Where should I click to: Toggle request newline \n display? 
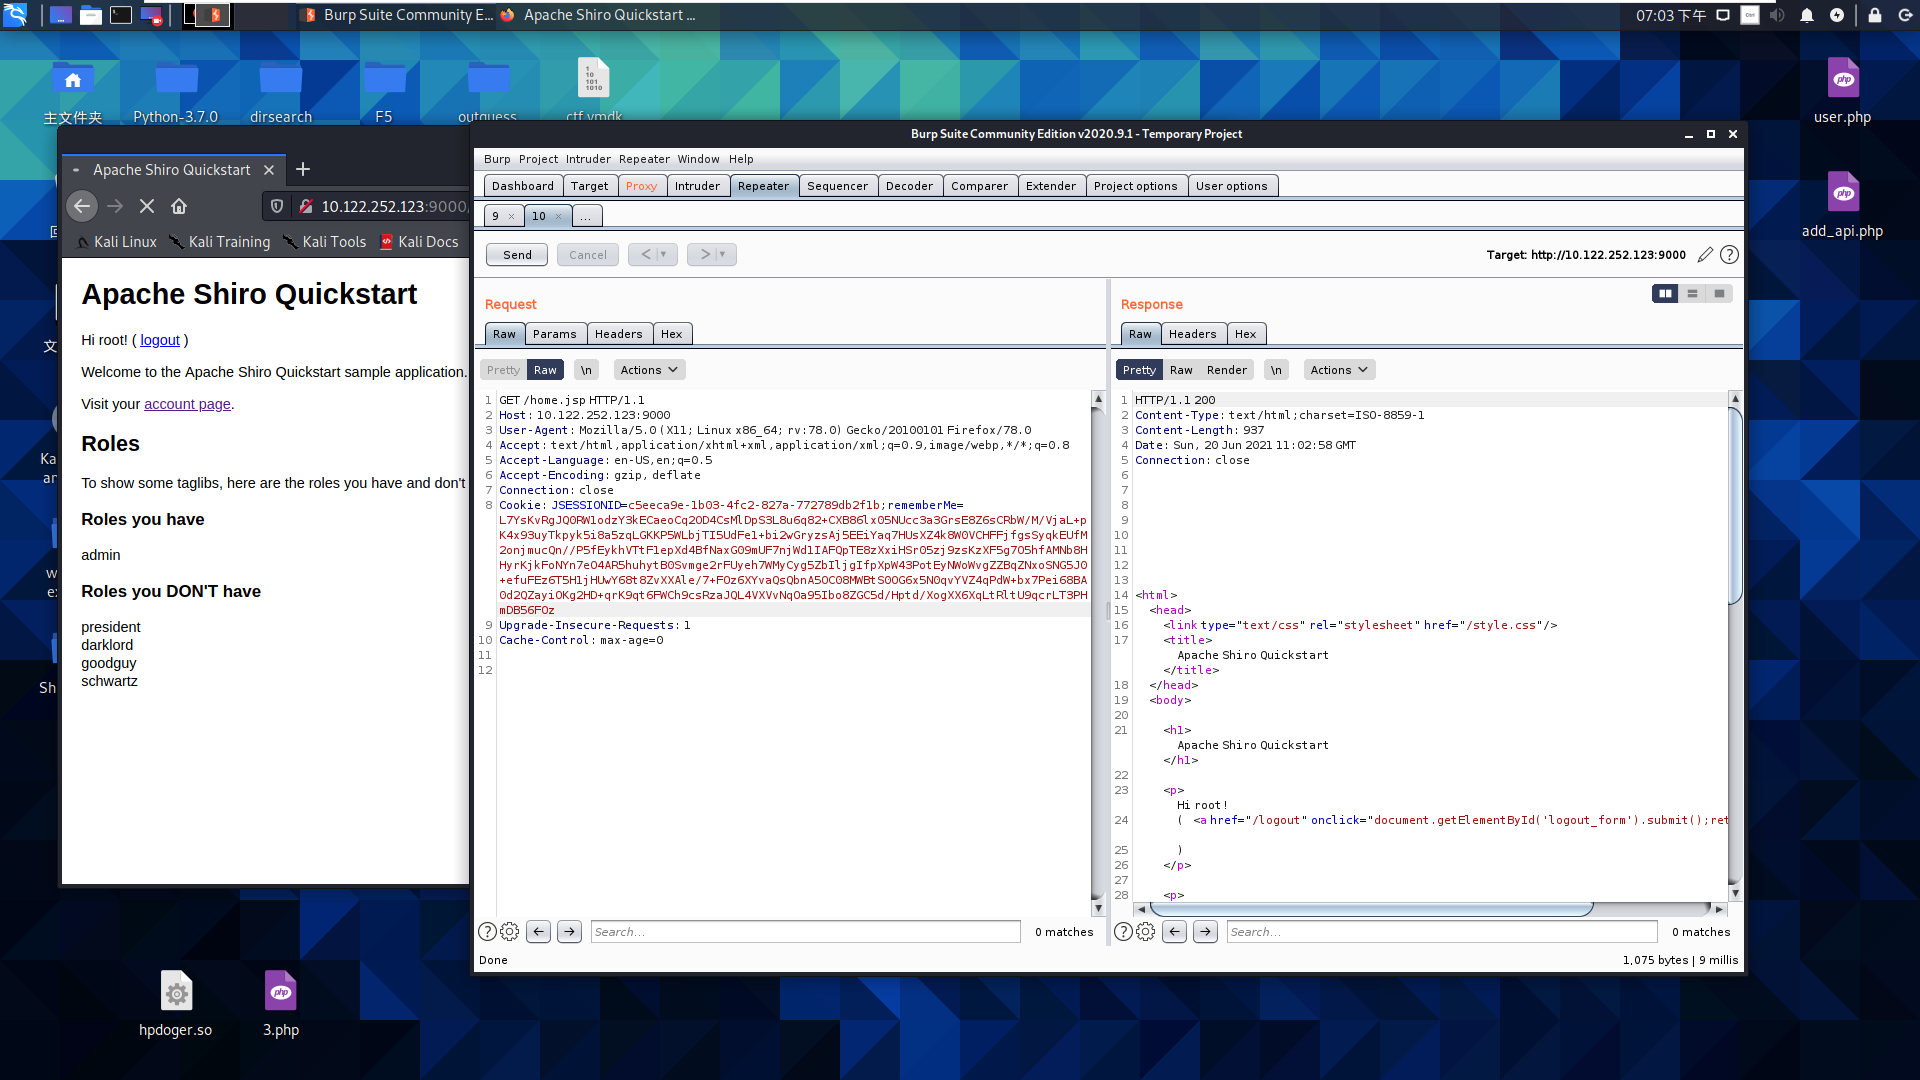click(x=586, y=370)
